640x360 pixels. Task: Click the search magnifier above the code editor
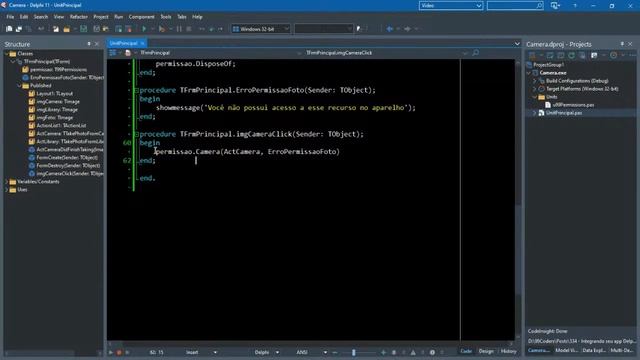point(476,53)
